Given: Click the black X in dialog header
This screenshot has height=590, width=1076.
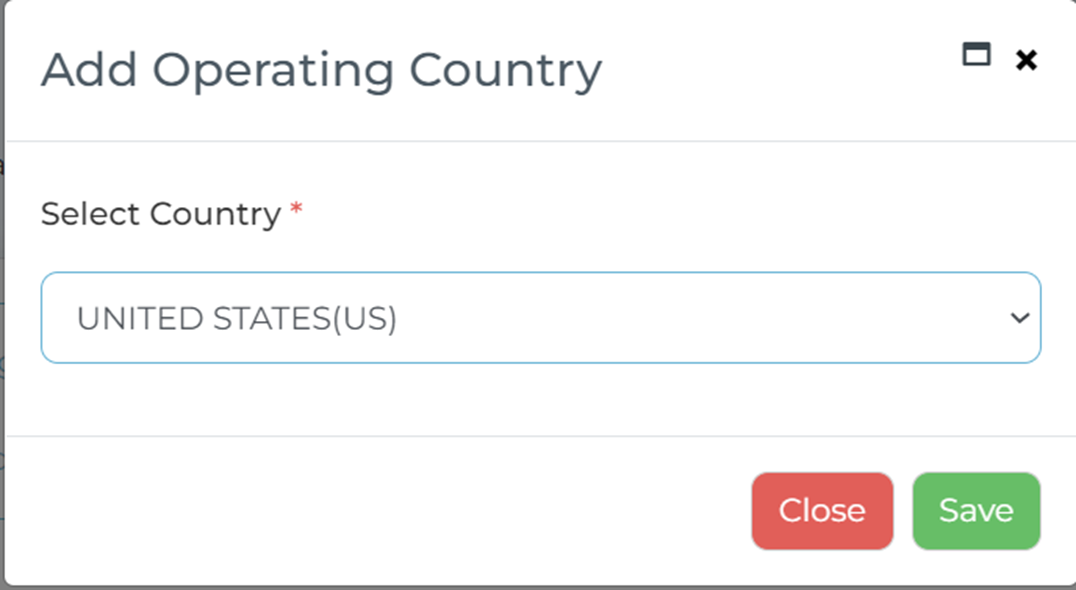Looking at the screenshot, I should tap(1026, 60).
